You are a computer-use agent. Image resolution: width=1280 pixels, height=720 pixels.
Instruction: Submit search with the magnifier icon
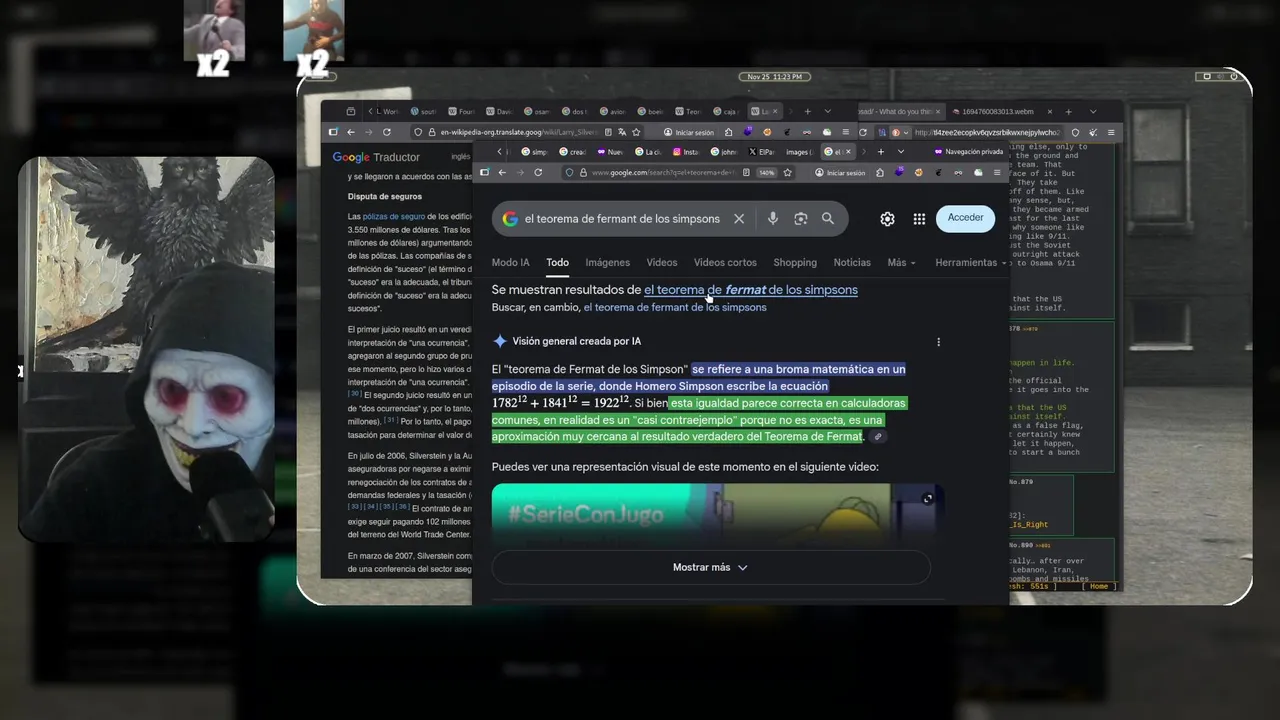tap(828, 219)
